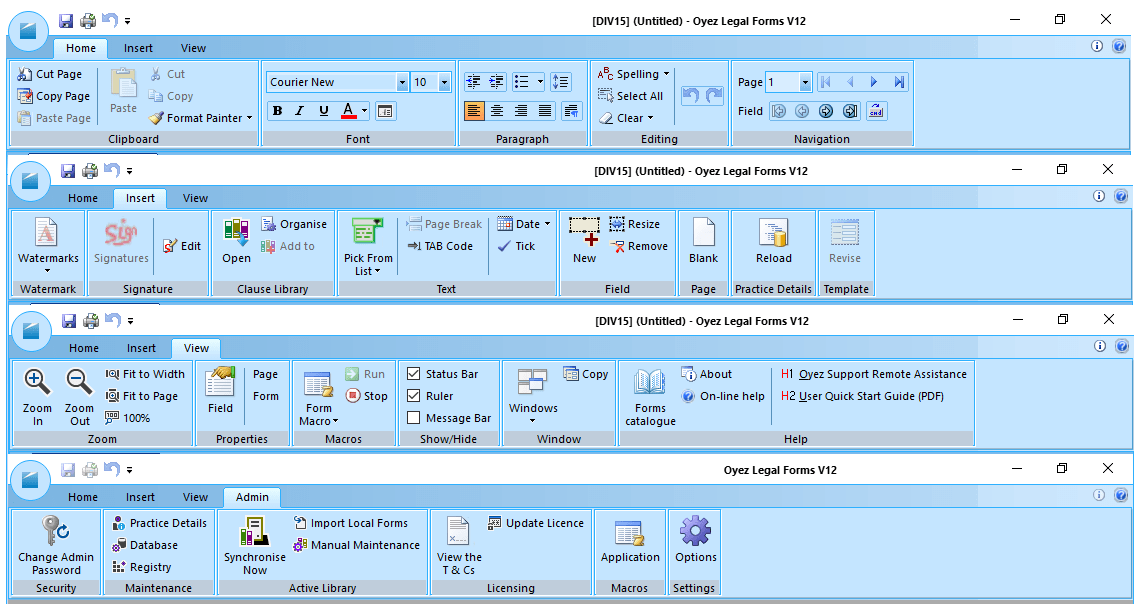Click On-line help

click(x=723, y=396)
